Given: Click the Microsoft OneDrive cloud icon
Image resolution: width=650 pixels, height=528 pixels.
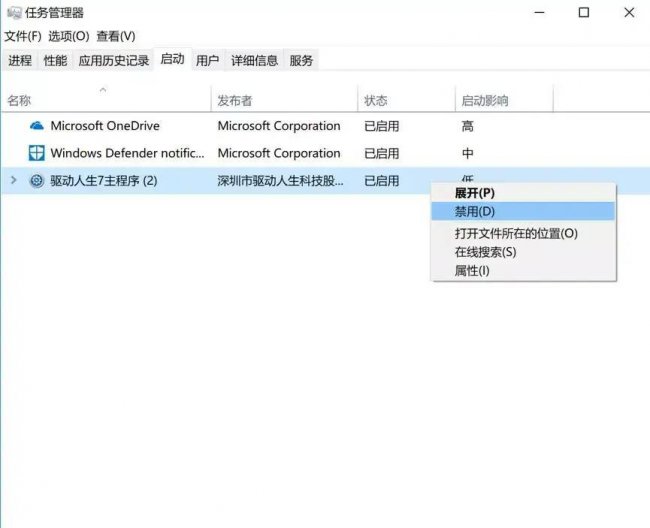Looking at the screenshot, I should [x=36, y=126].
